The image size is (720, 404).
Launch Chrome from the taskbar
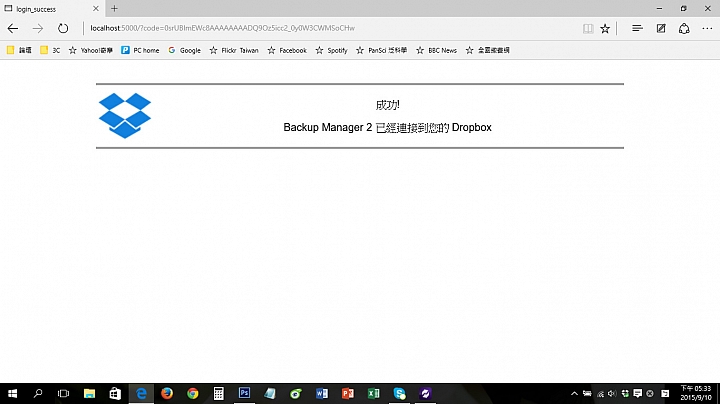coord(192,393)
